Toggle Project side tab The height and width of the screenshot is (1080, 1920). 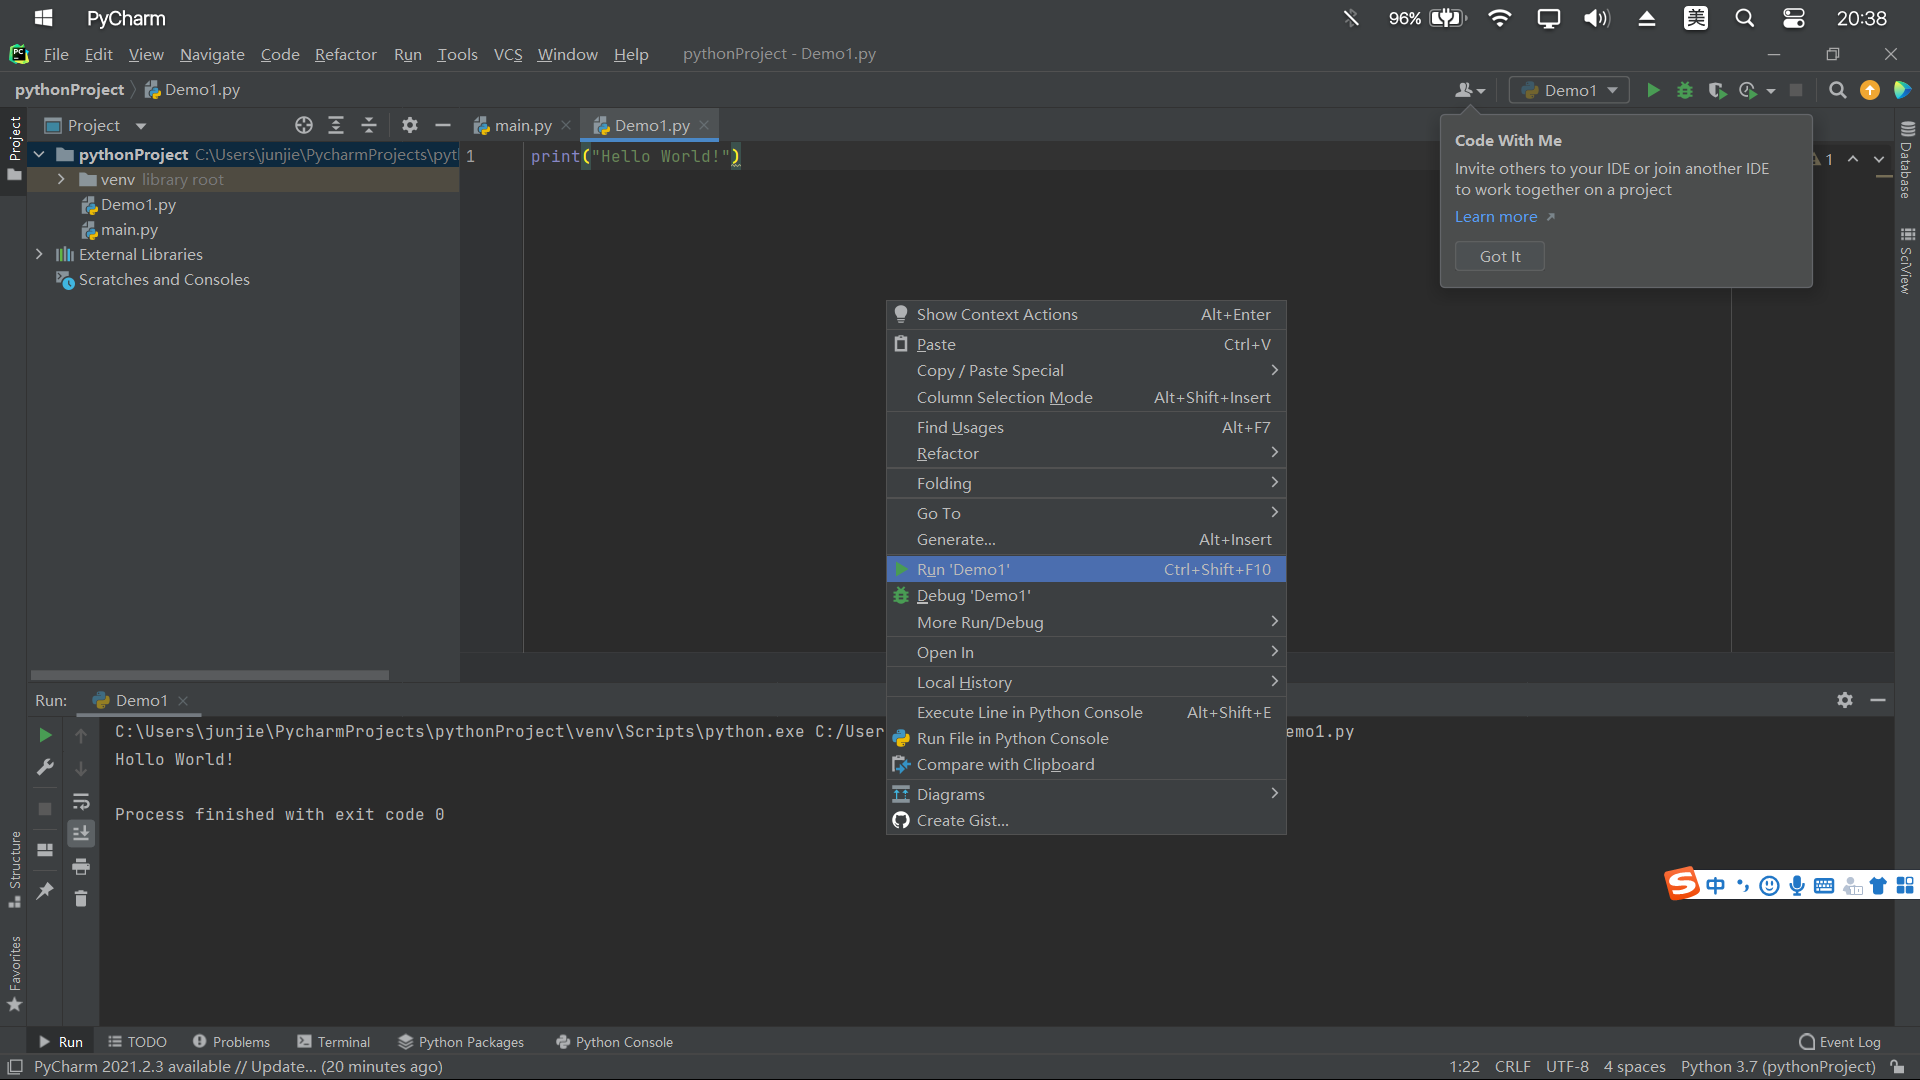tap(15, 148)
